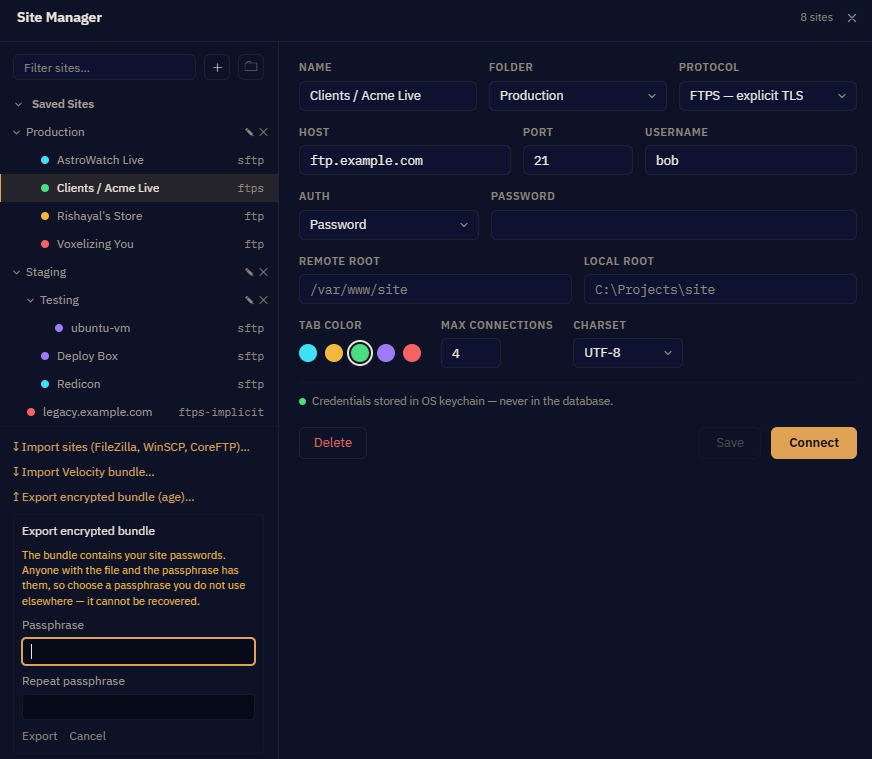Click the Passphrase input field
This screenshot has height=759, width=872.
(x=138, y=652)
